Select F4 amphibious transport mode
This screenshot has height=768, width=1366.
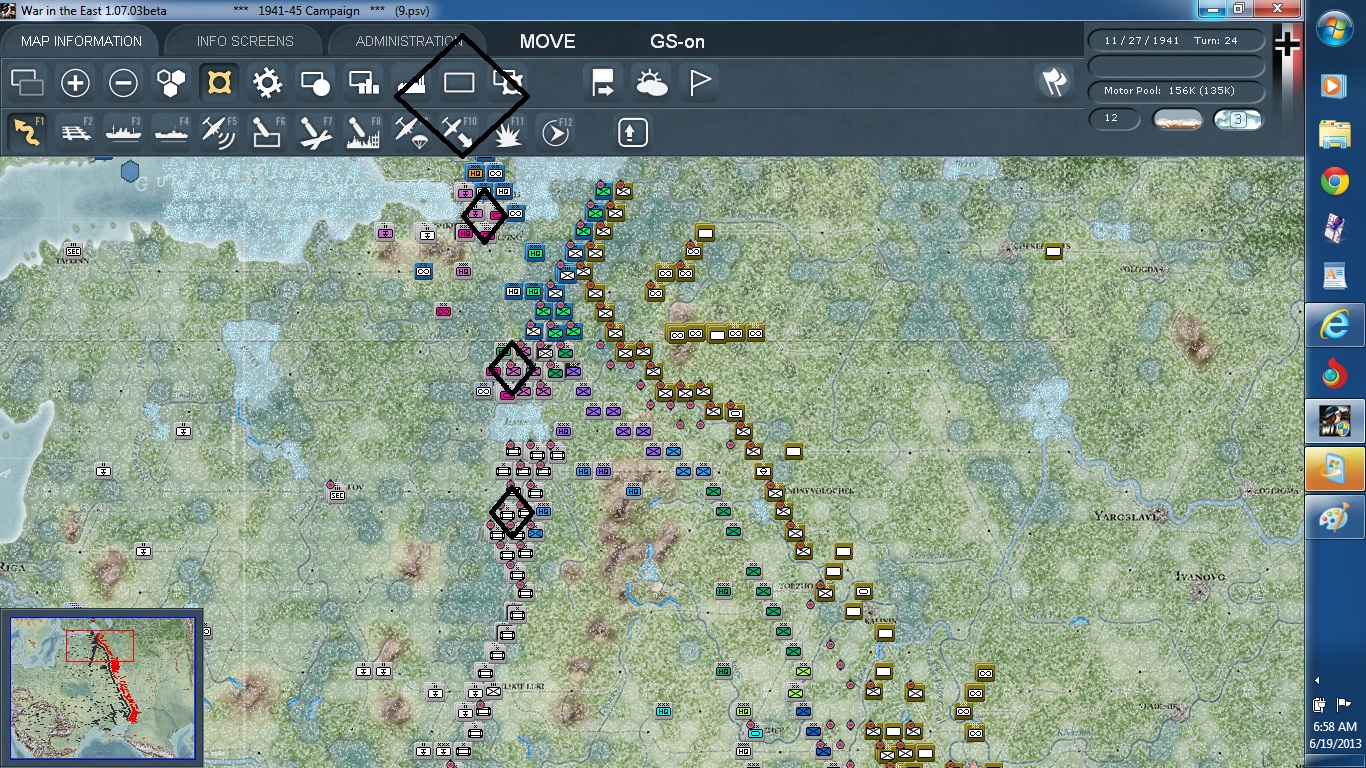tap(171, 132)
